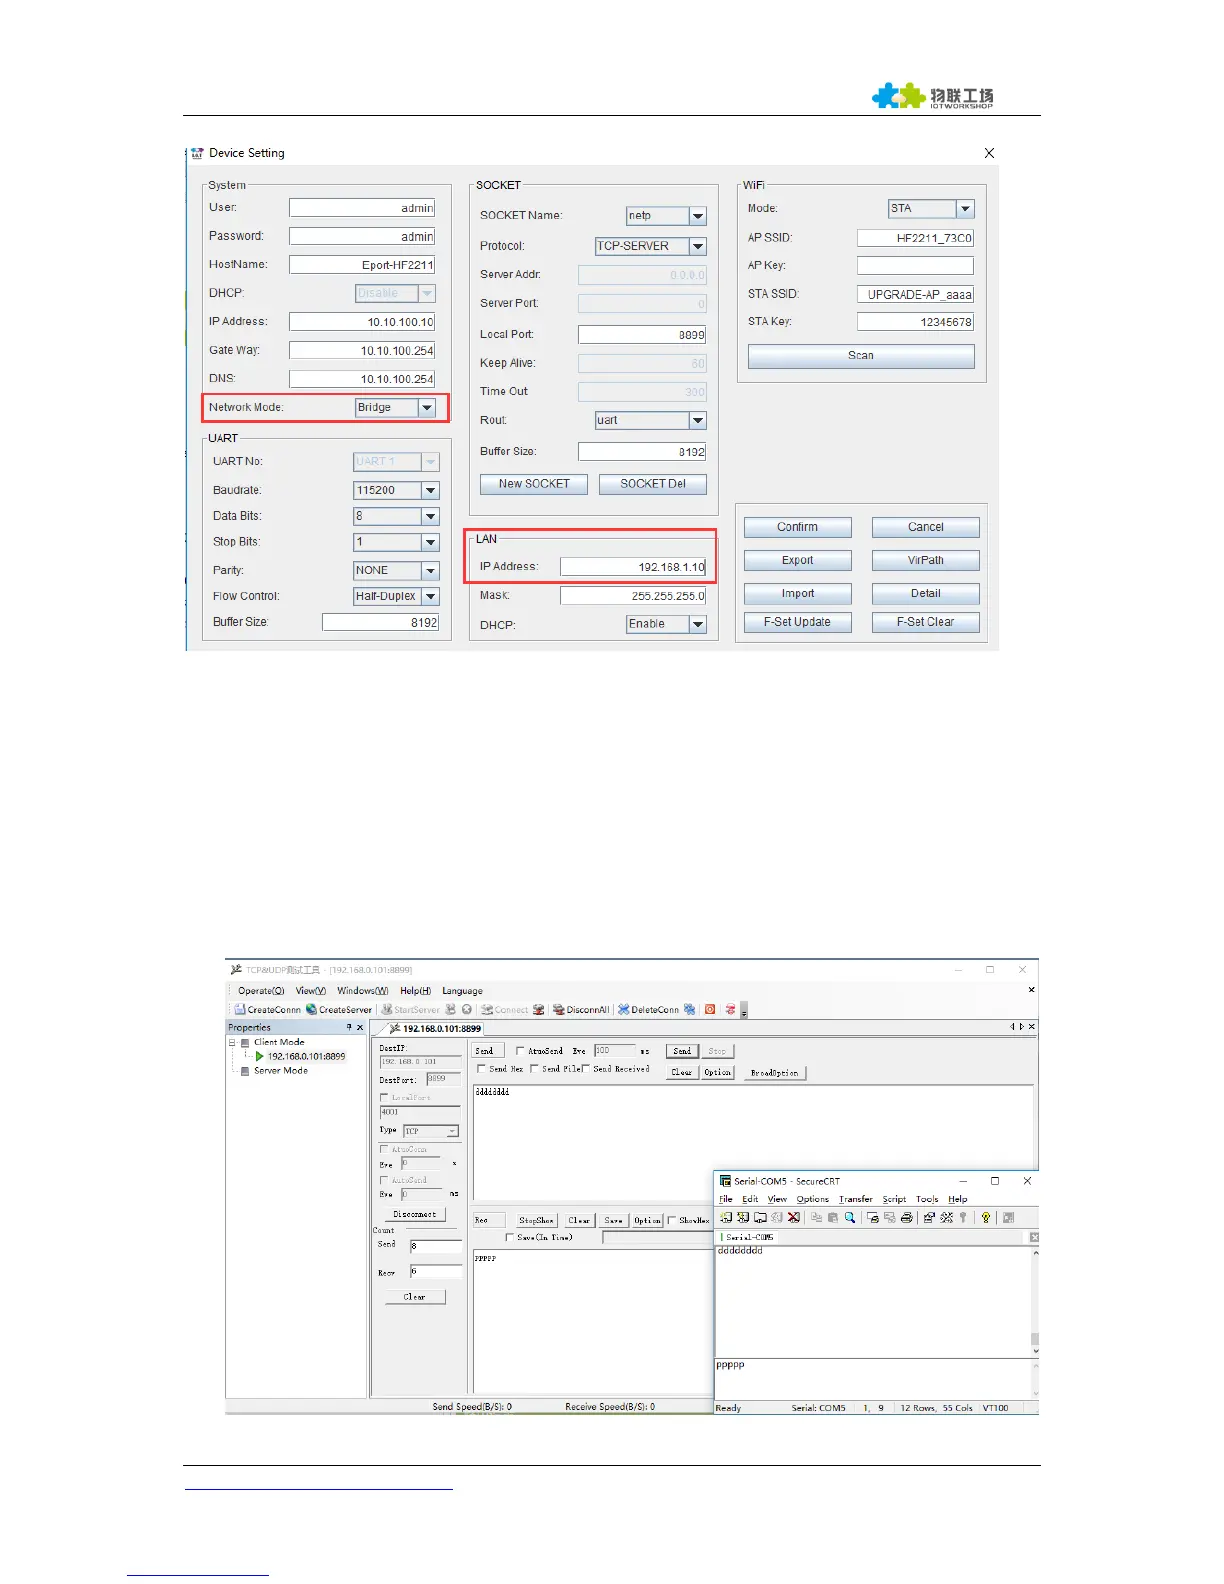The image size is (1224, 1584).
Task: Toggle the LocalPort checkbox
Action: tap(383, 1097)
